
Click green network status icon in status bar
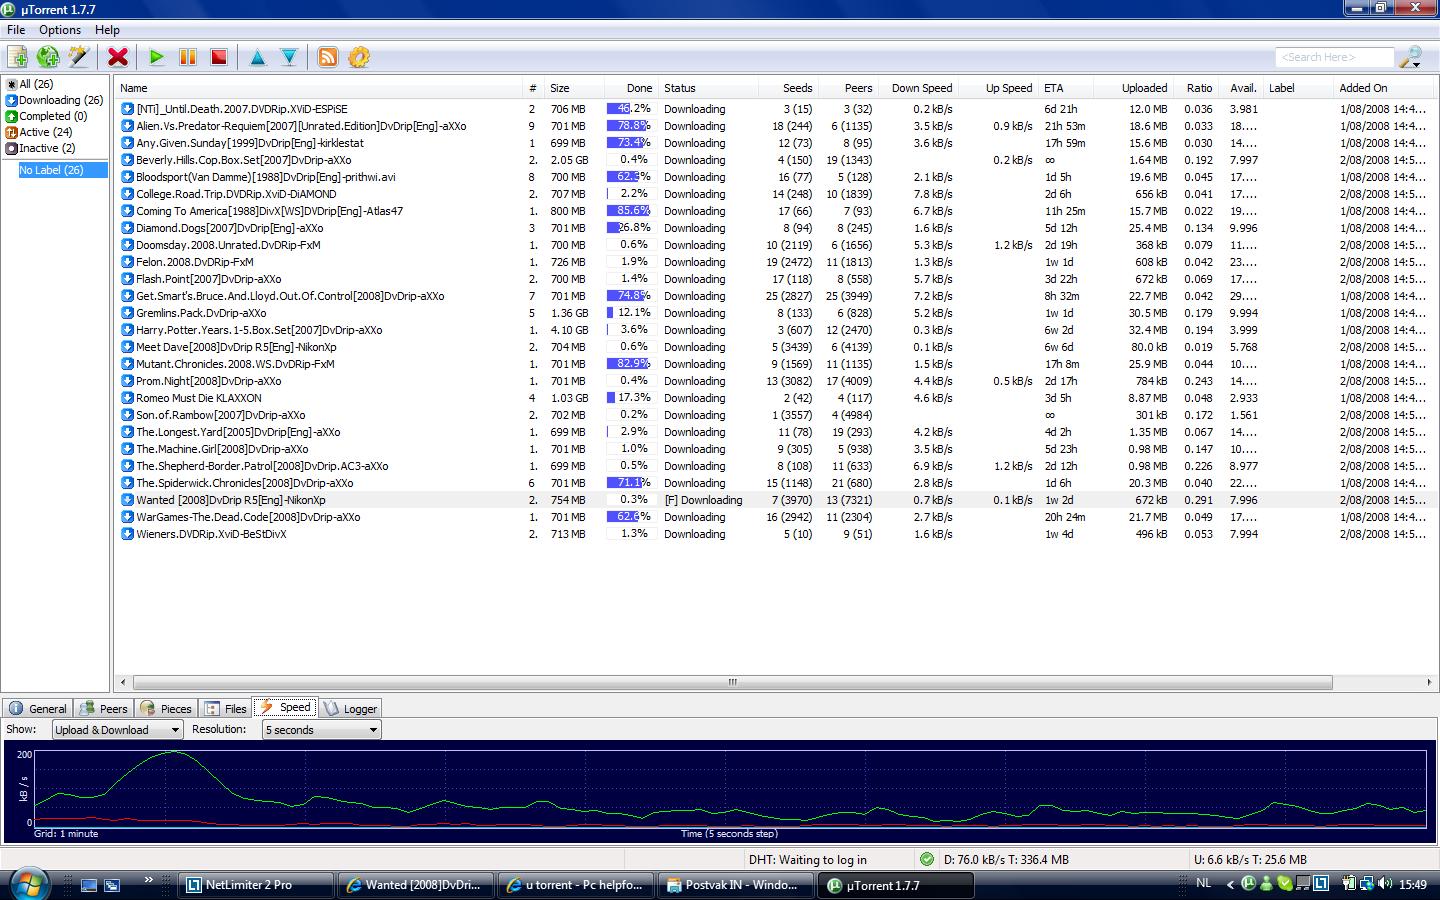pos(927,859)
